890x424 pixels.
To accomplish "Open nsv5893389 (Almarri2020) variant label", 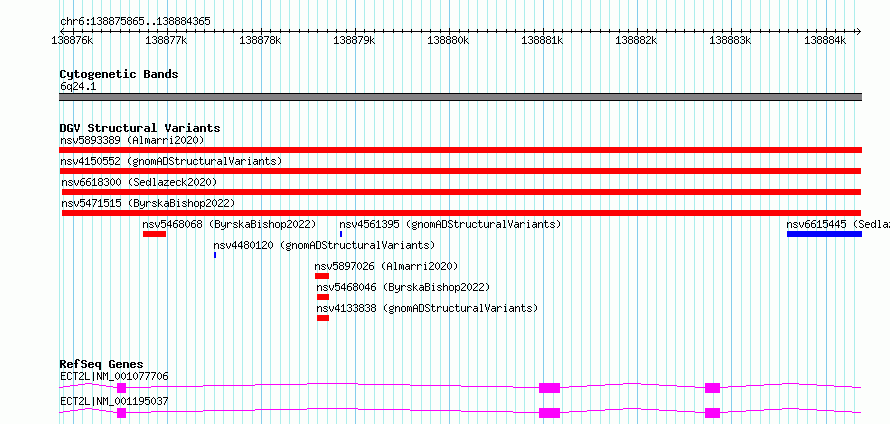I will tap(132, 140).
